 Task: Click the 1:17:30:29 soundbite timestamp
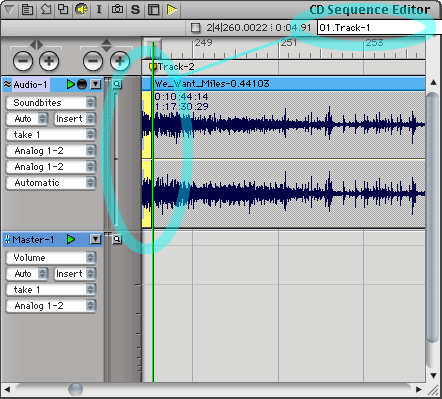pos(182,107)
